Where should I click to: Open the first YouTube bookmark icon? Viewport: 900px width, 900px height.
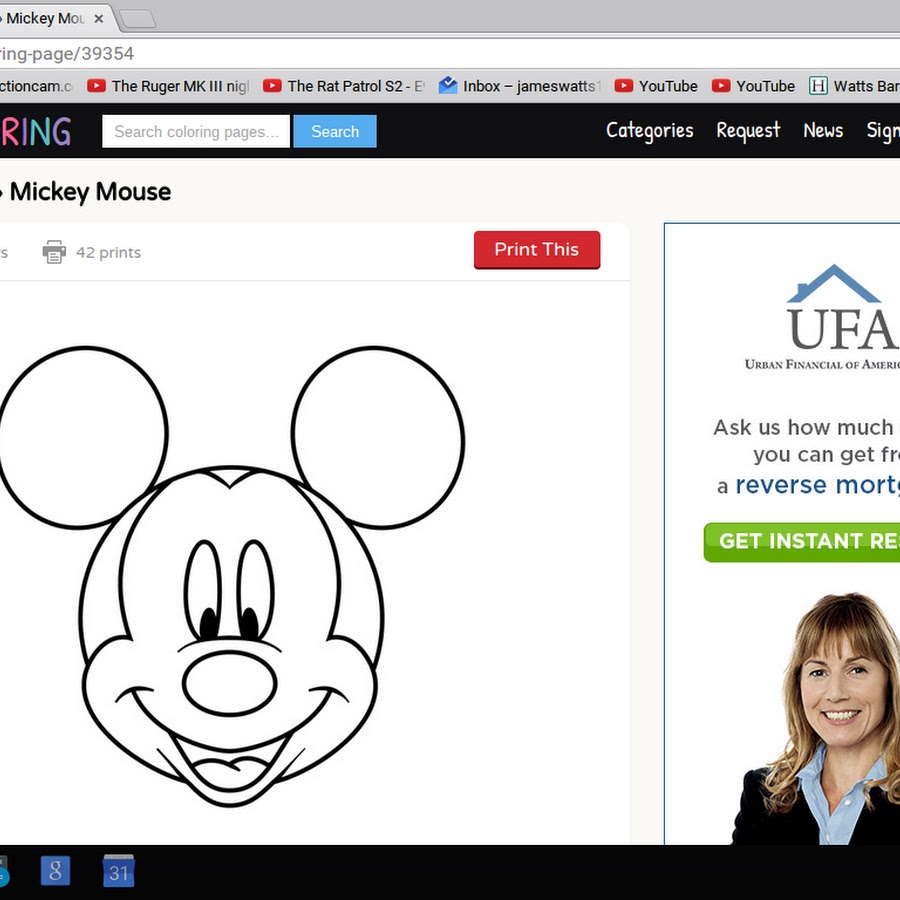623,86
